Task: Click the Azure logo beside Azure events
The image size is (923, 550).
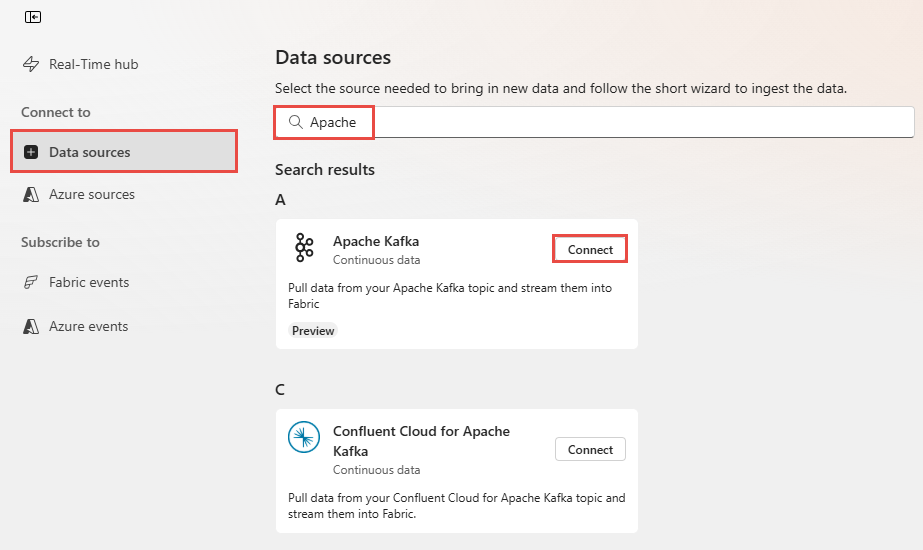Action: (31, 326)
